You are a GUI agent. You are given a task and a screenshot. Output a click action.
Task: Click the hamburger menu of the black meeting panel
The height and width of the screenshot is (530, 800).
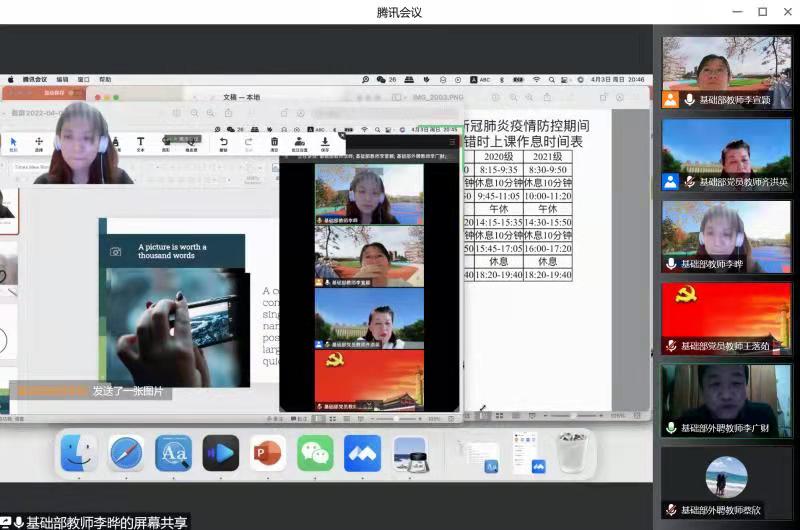coord(452,142)
